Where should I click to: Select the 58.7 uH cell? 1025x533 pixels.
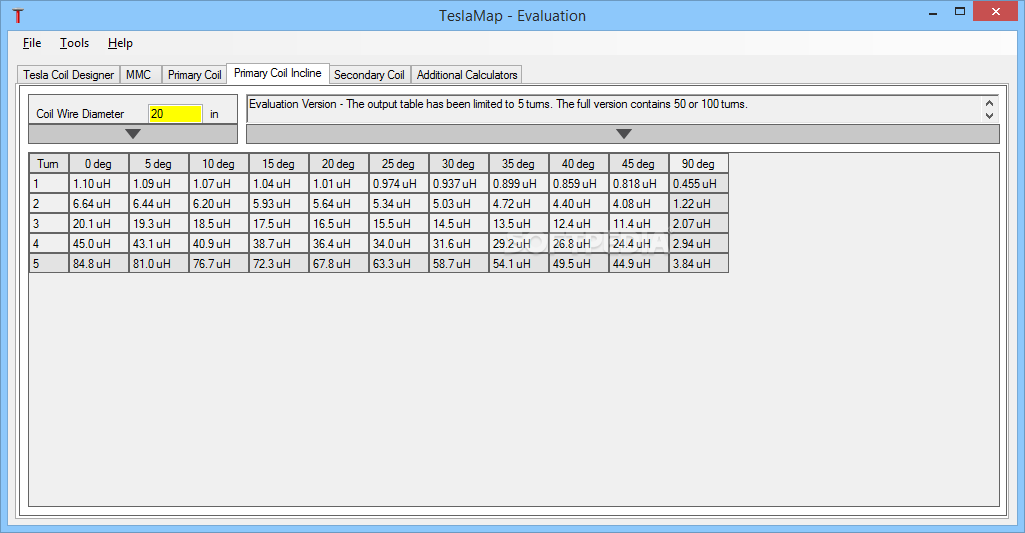coord(459,264)
